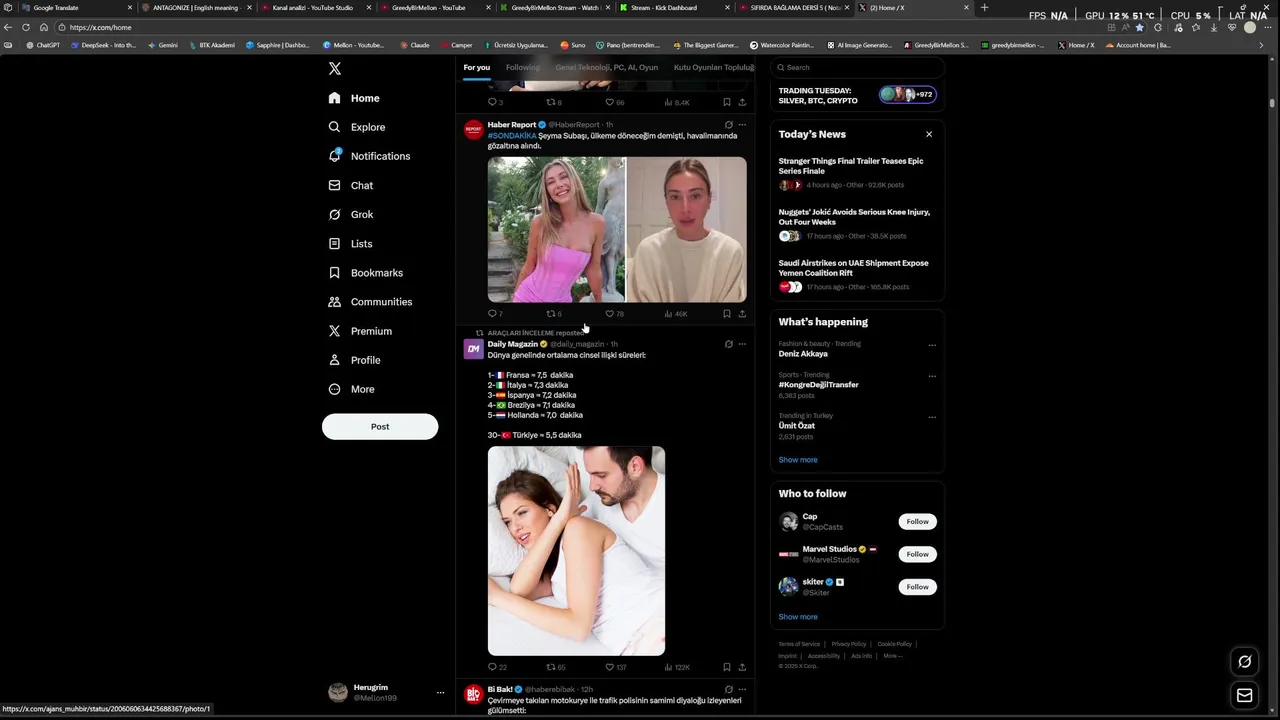Open Stranger Things Final Trailer news

point(857,172)
